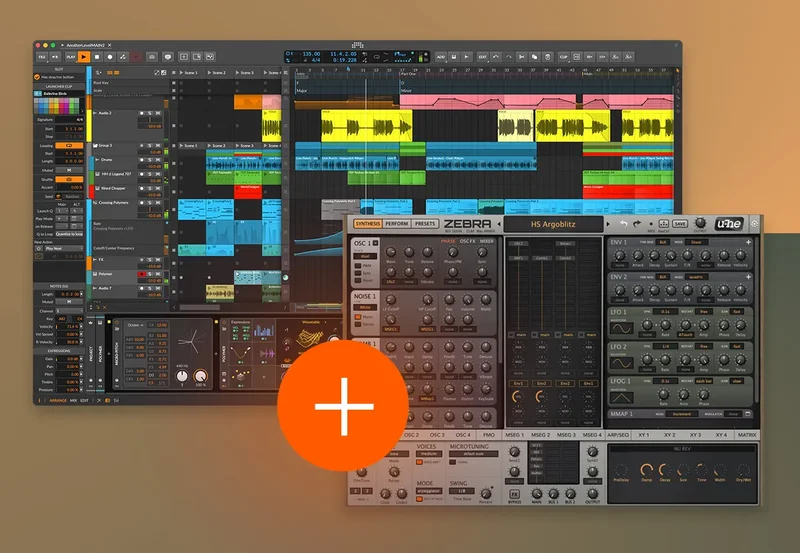This screenshot has height=553, width=800.
Task: Click the plus icon on ENV 2 panel
Action: (748, 276)
